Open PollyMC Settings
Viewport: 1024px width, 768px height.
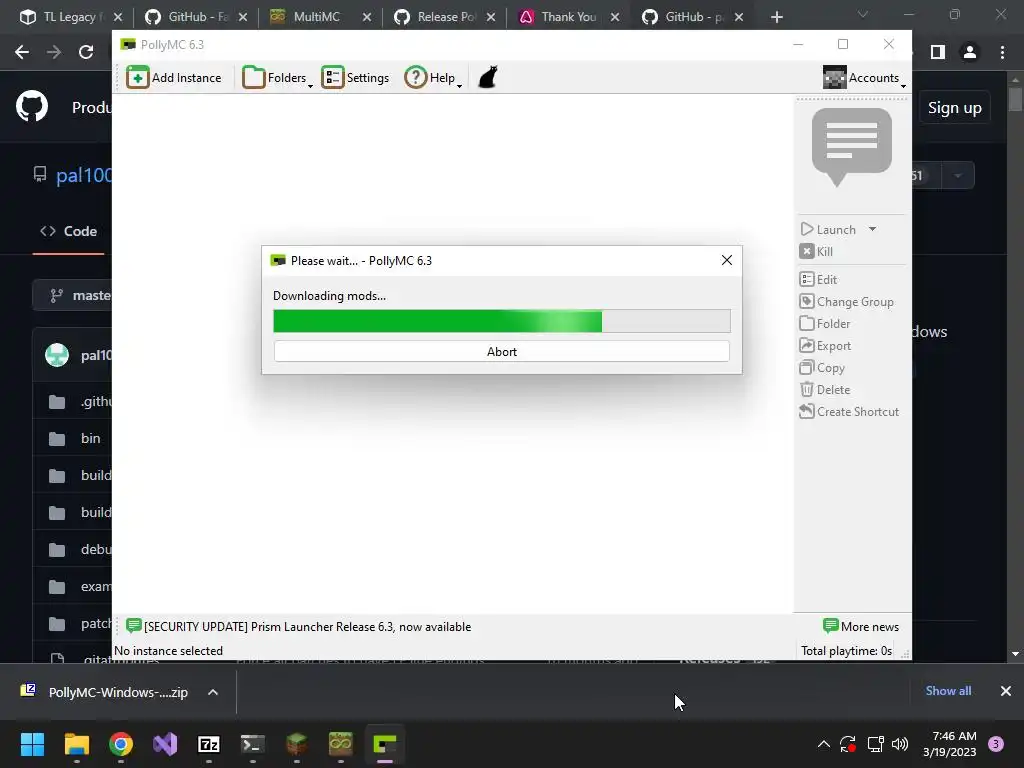tap(355, 78)
